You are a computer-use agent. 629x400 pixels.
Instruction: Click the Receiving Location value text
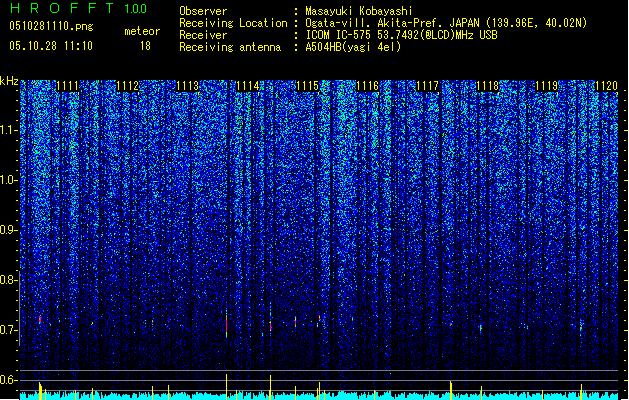[446, 23]
